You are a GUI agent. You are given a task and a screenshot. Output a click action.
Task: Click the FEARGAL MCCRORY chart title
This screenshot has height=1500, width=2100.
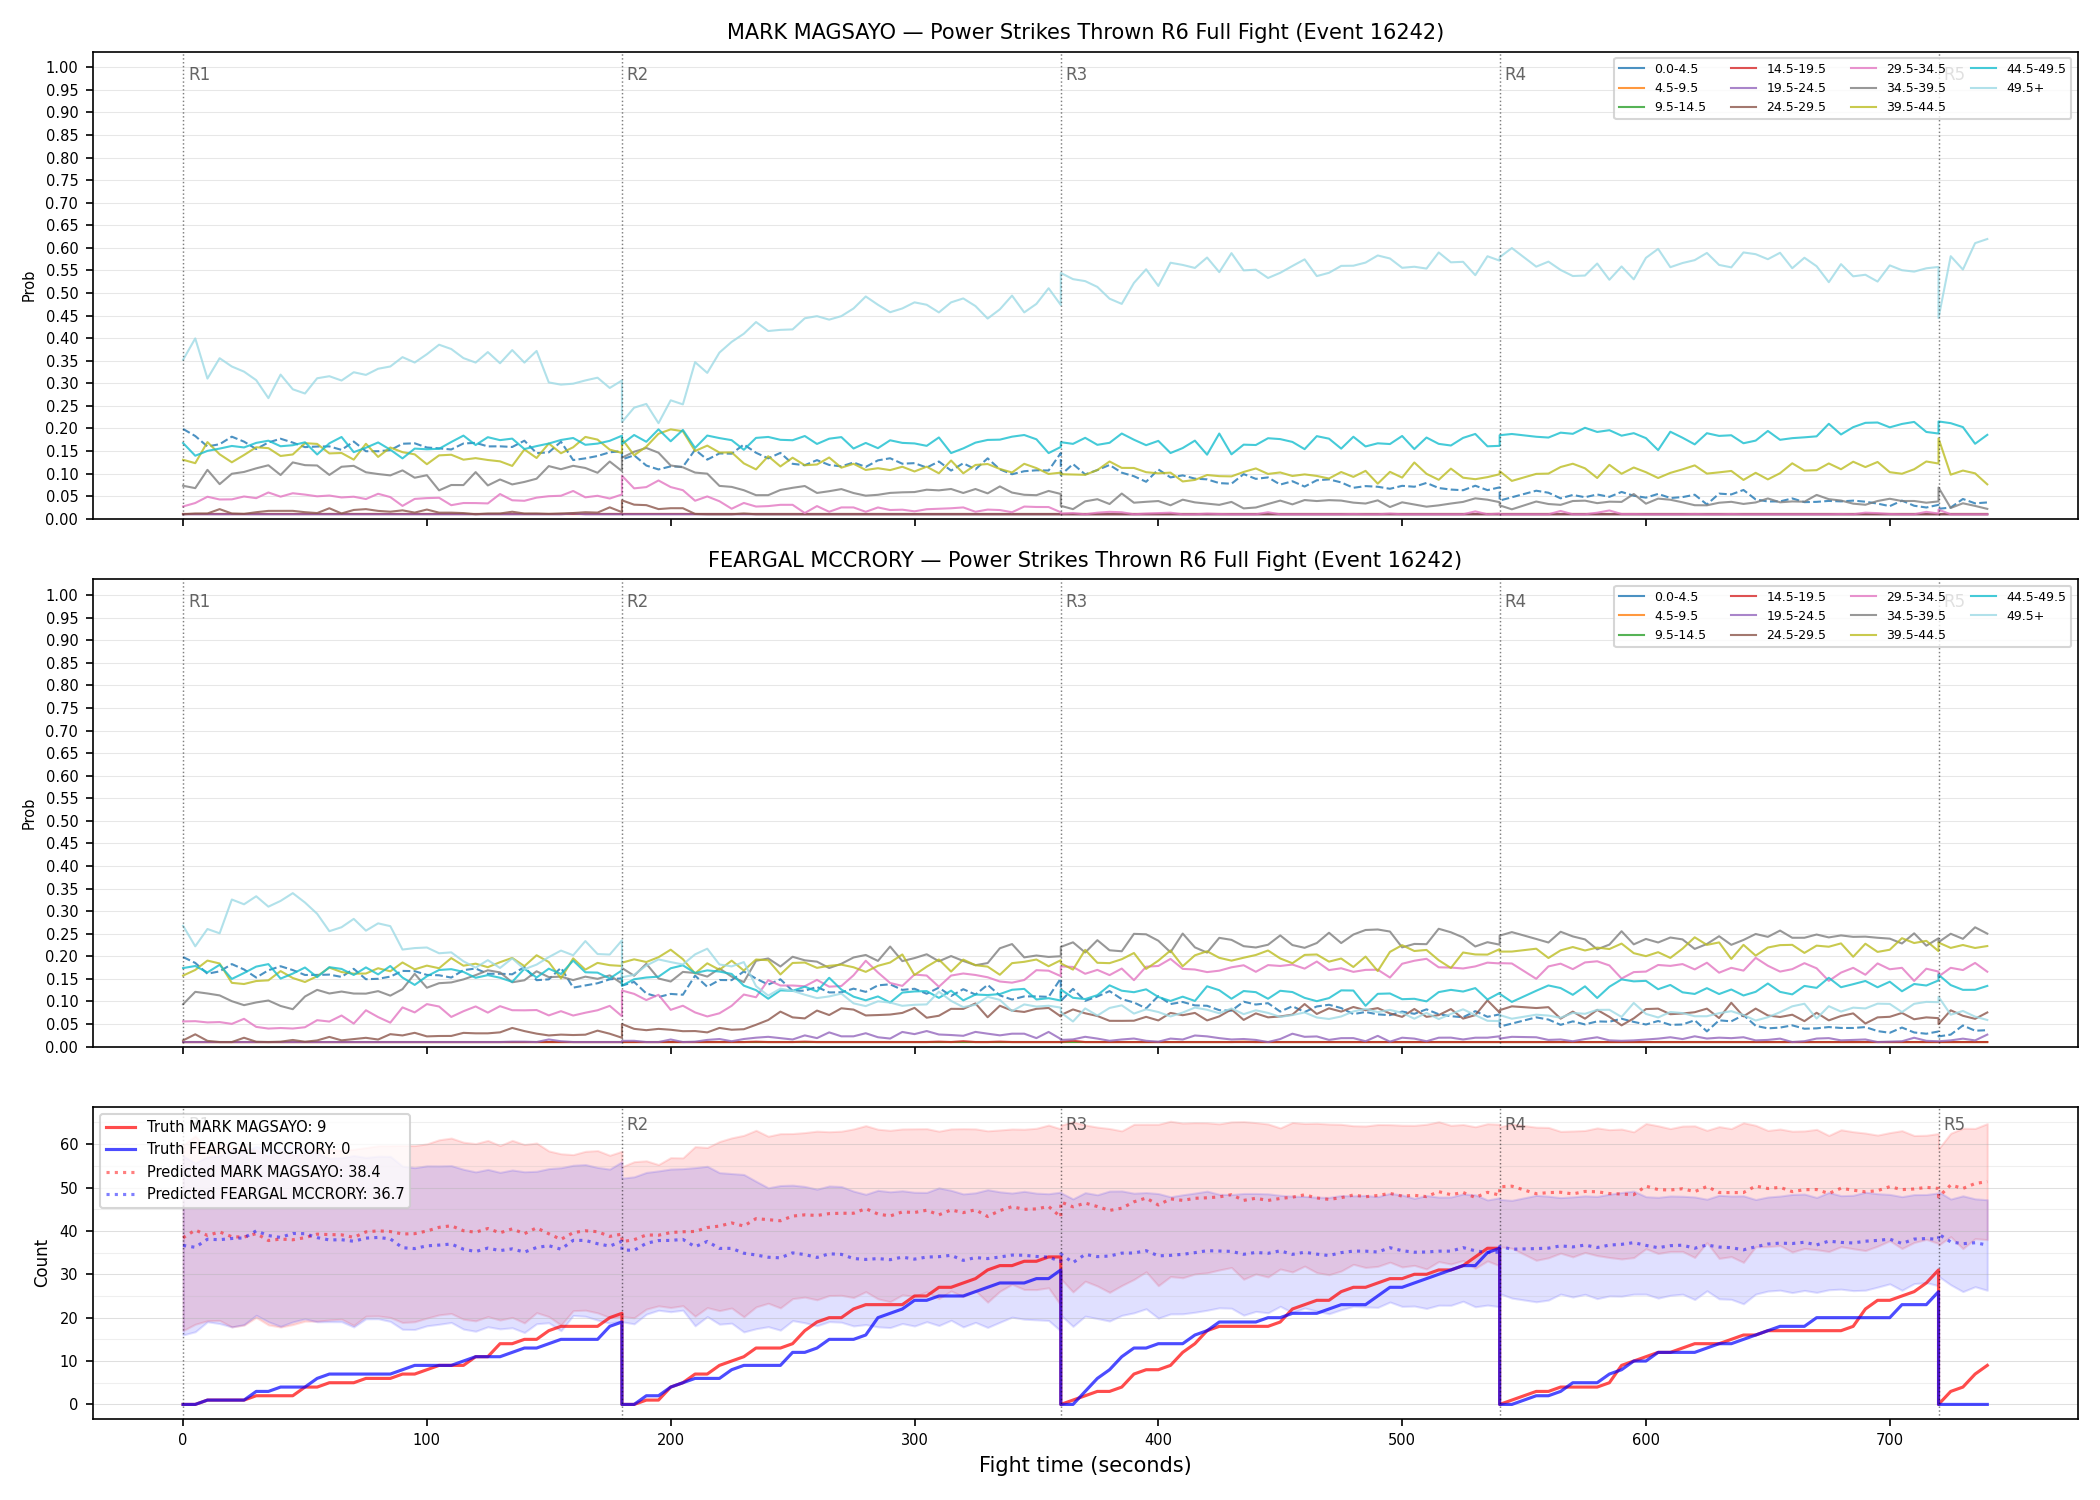pos(1085,560)
